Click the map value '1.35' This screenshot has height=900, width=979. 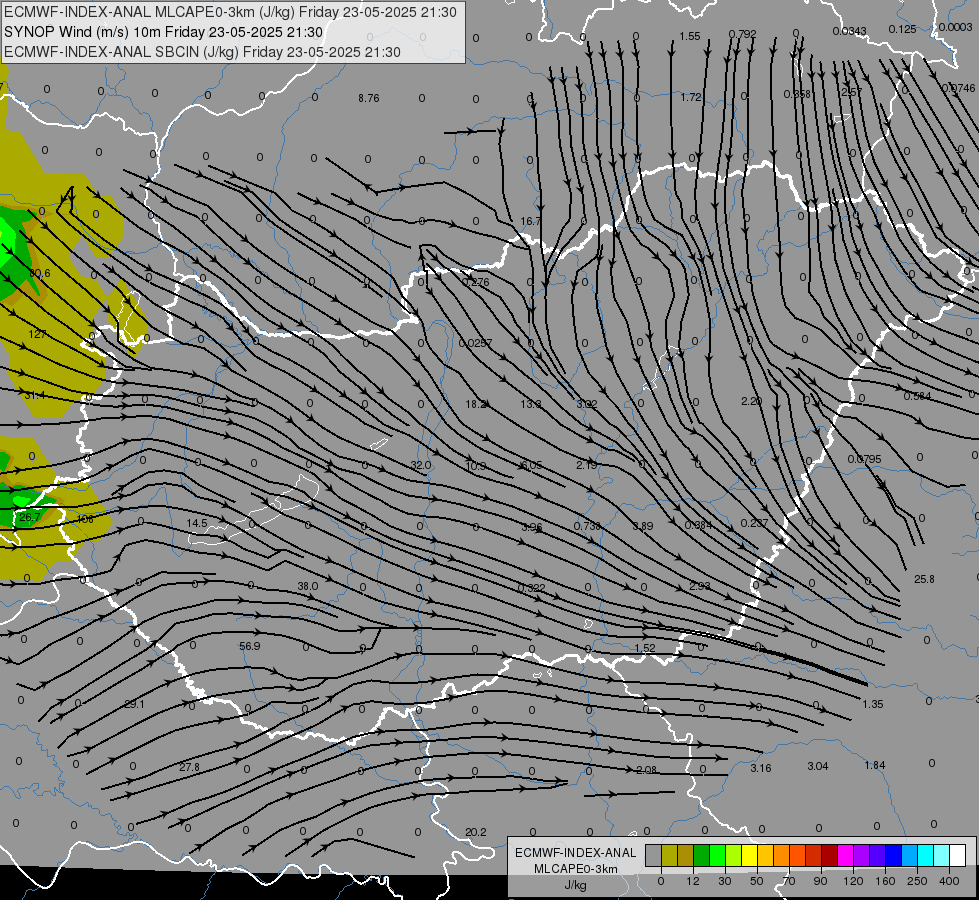click(872, 704)
